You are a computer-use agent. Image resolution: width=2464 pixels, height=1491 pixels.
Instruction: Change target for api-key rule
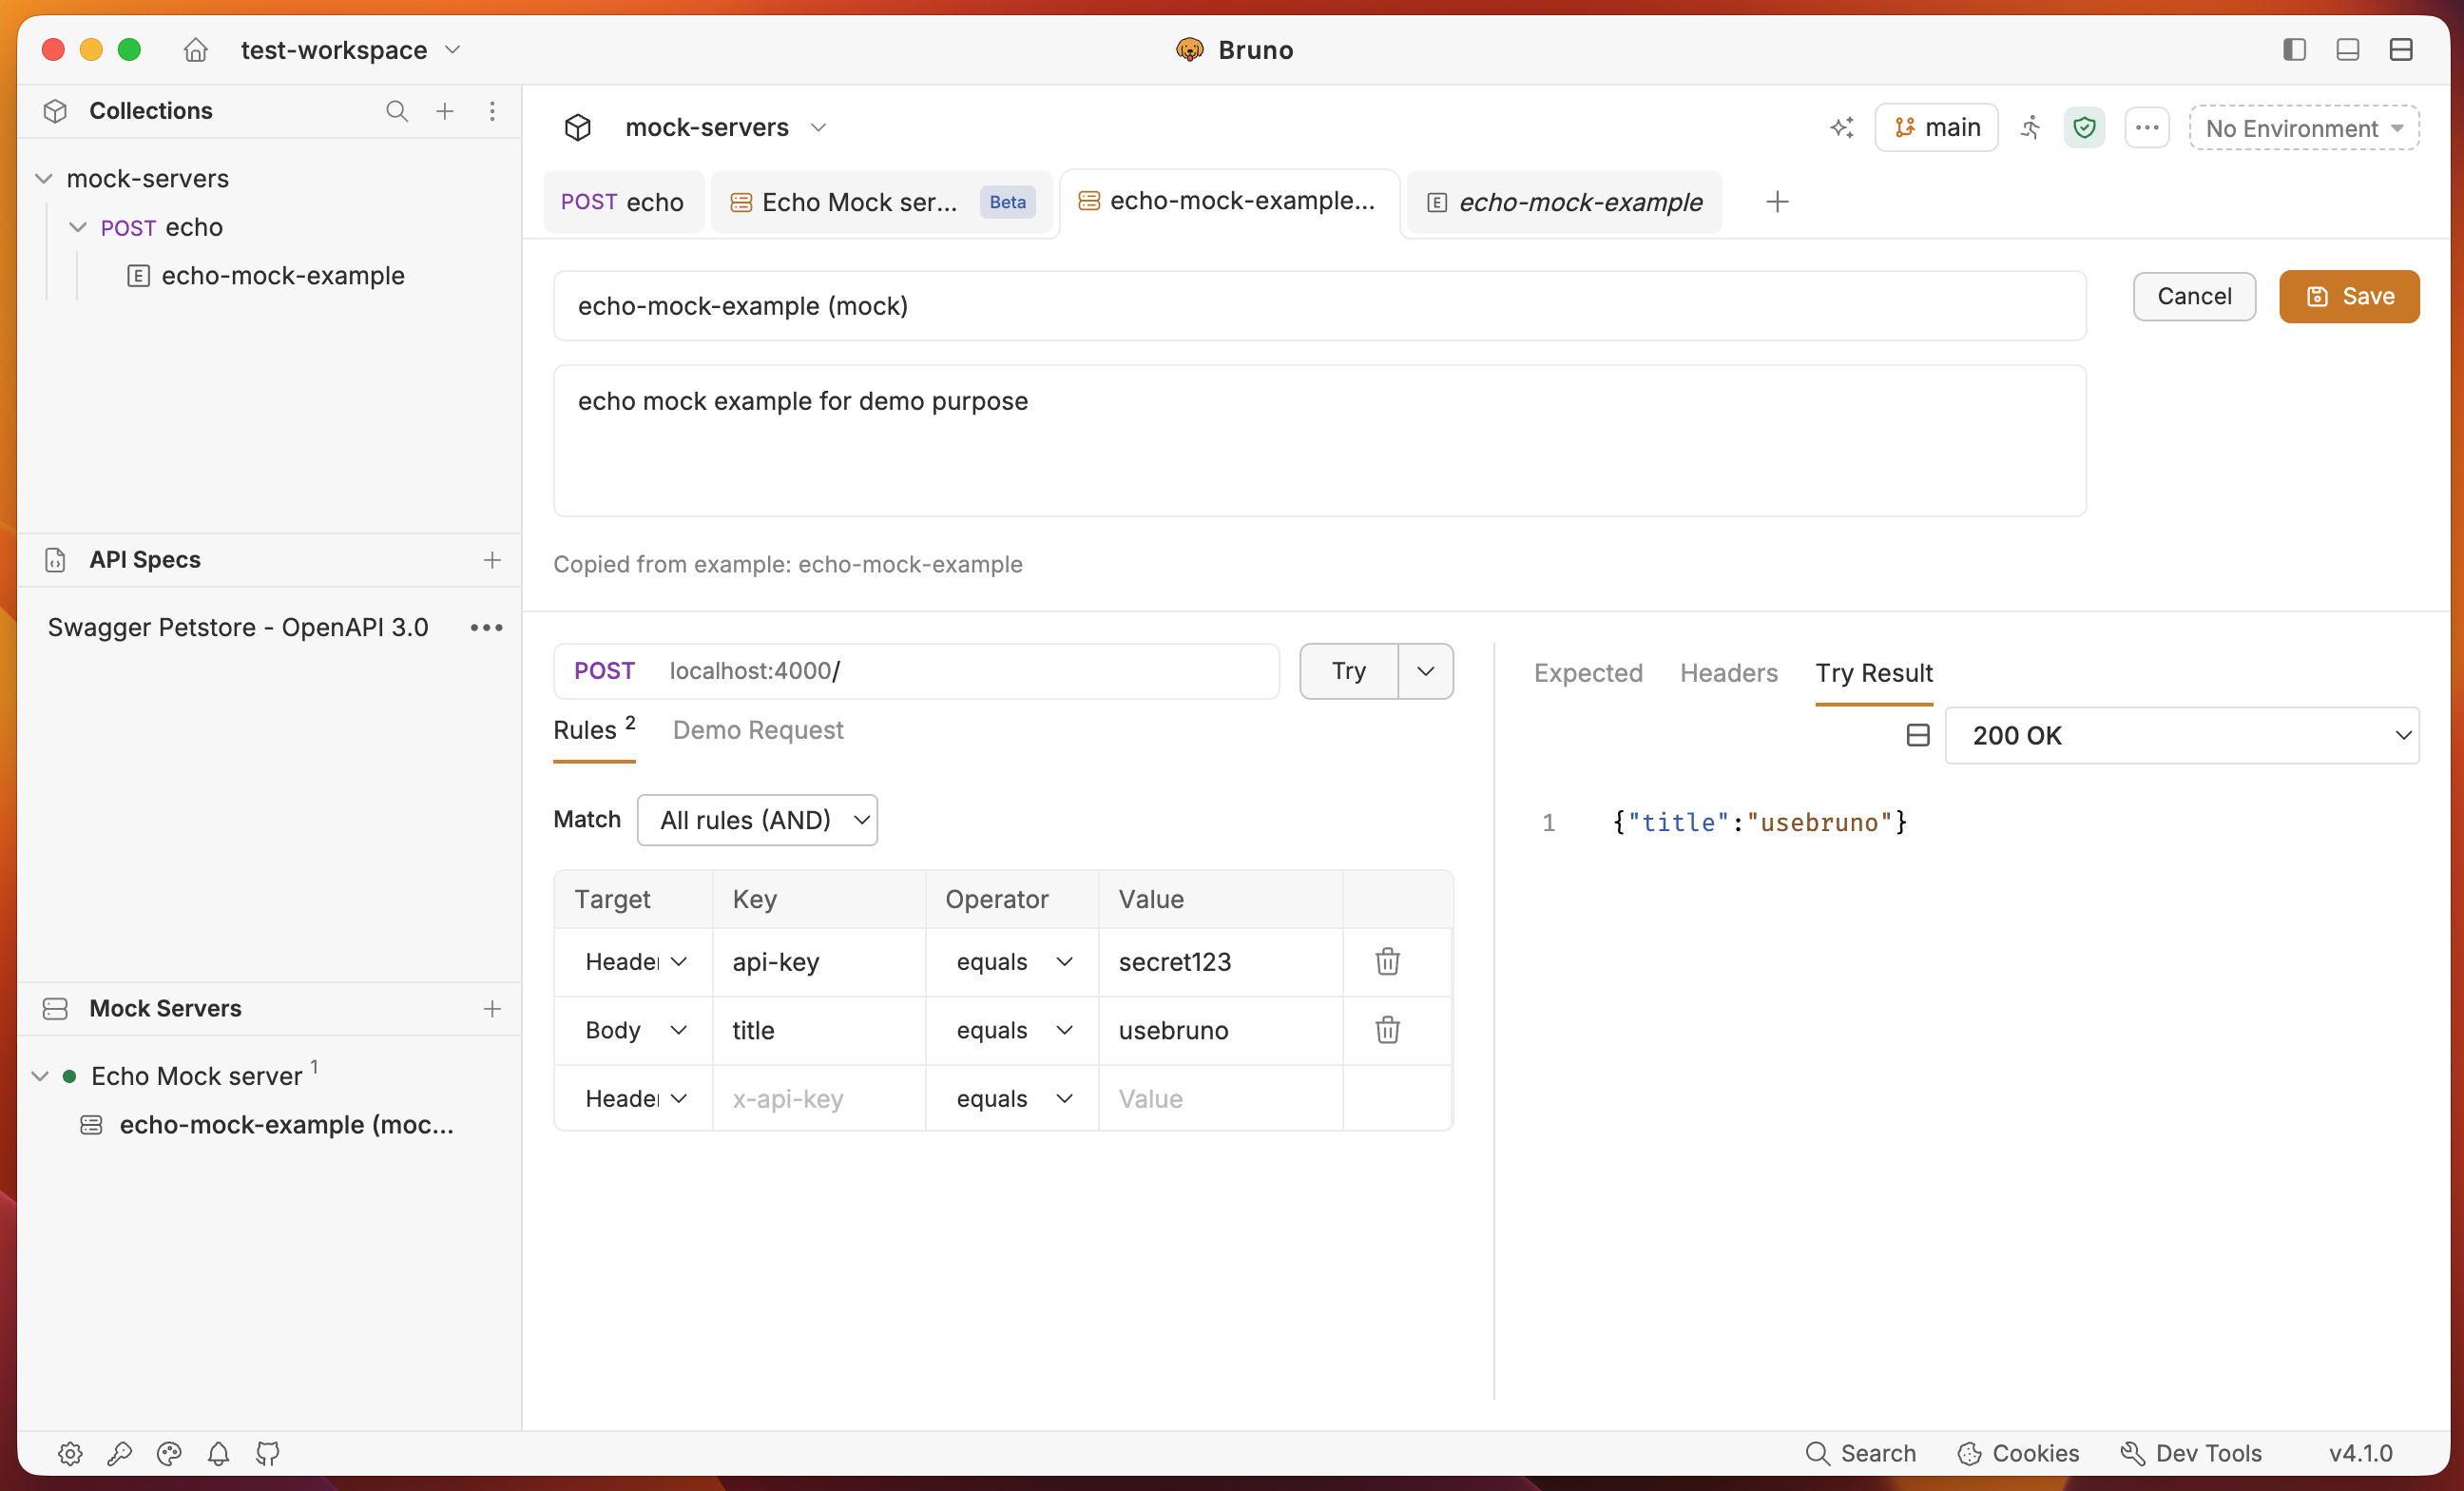[634, 962]
